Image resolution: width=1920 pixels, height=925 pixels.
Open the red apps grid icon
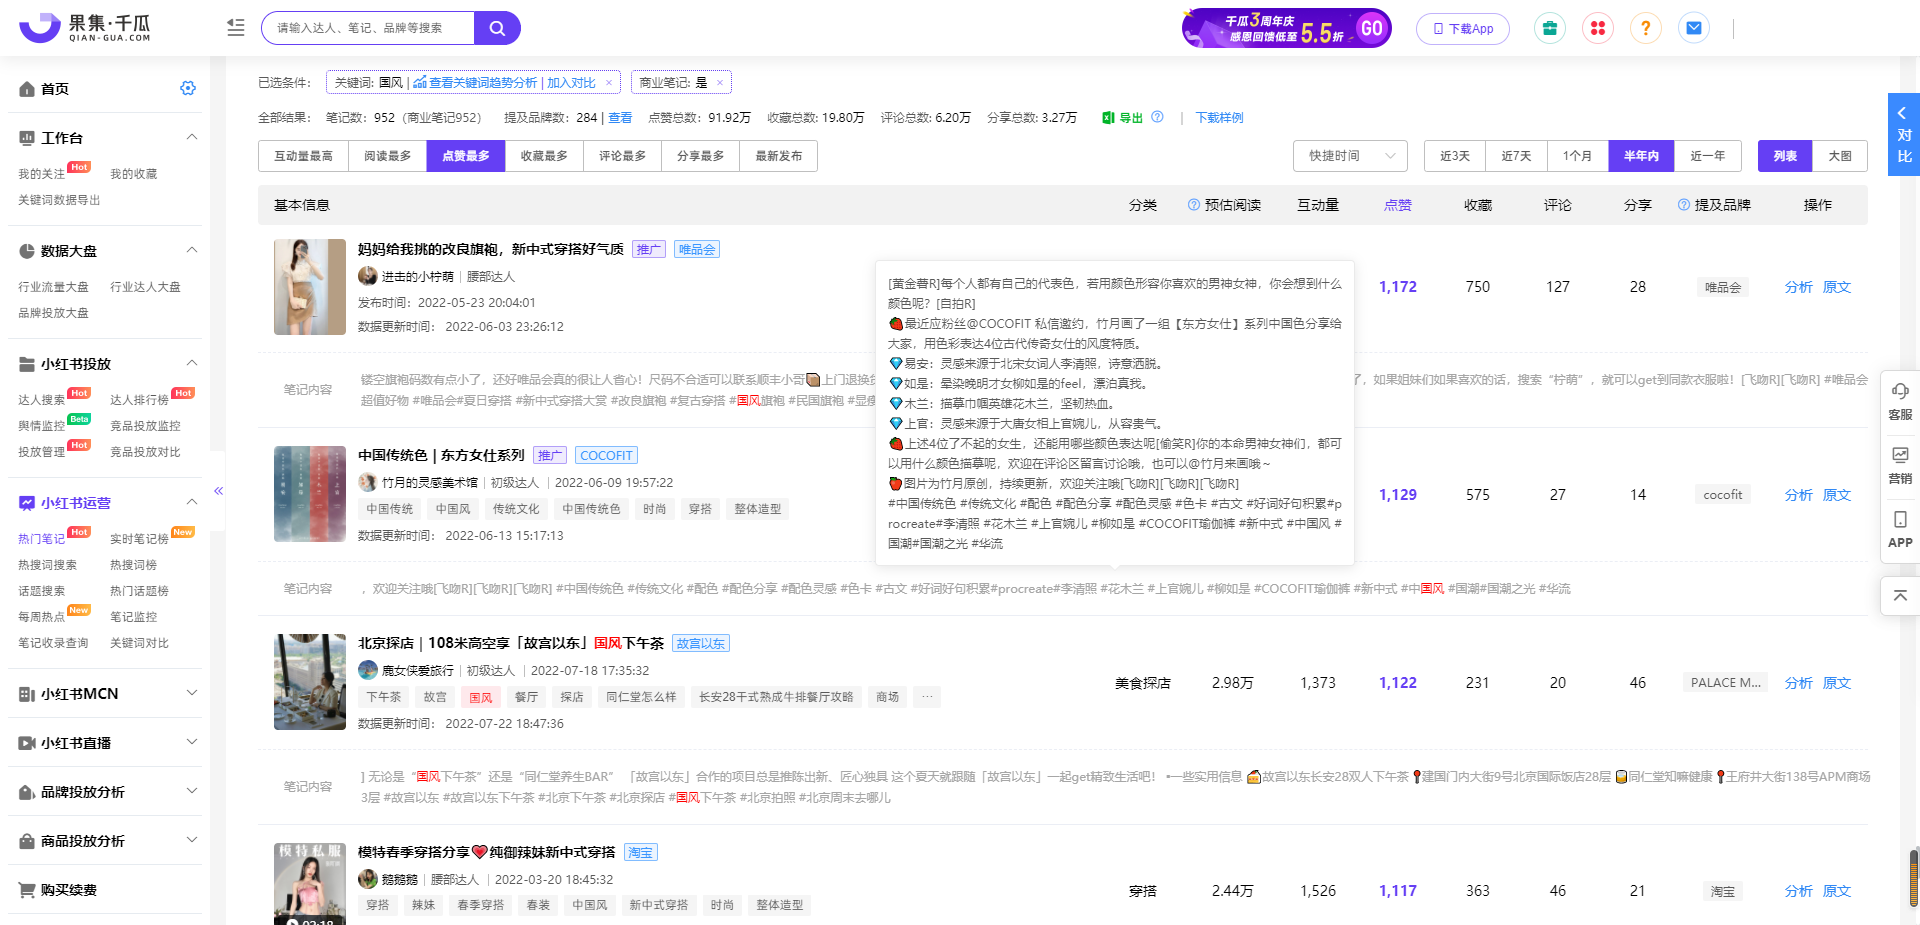click(1597, 28)
